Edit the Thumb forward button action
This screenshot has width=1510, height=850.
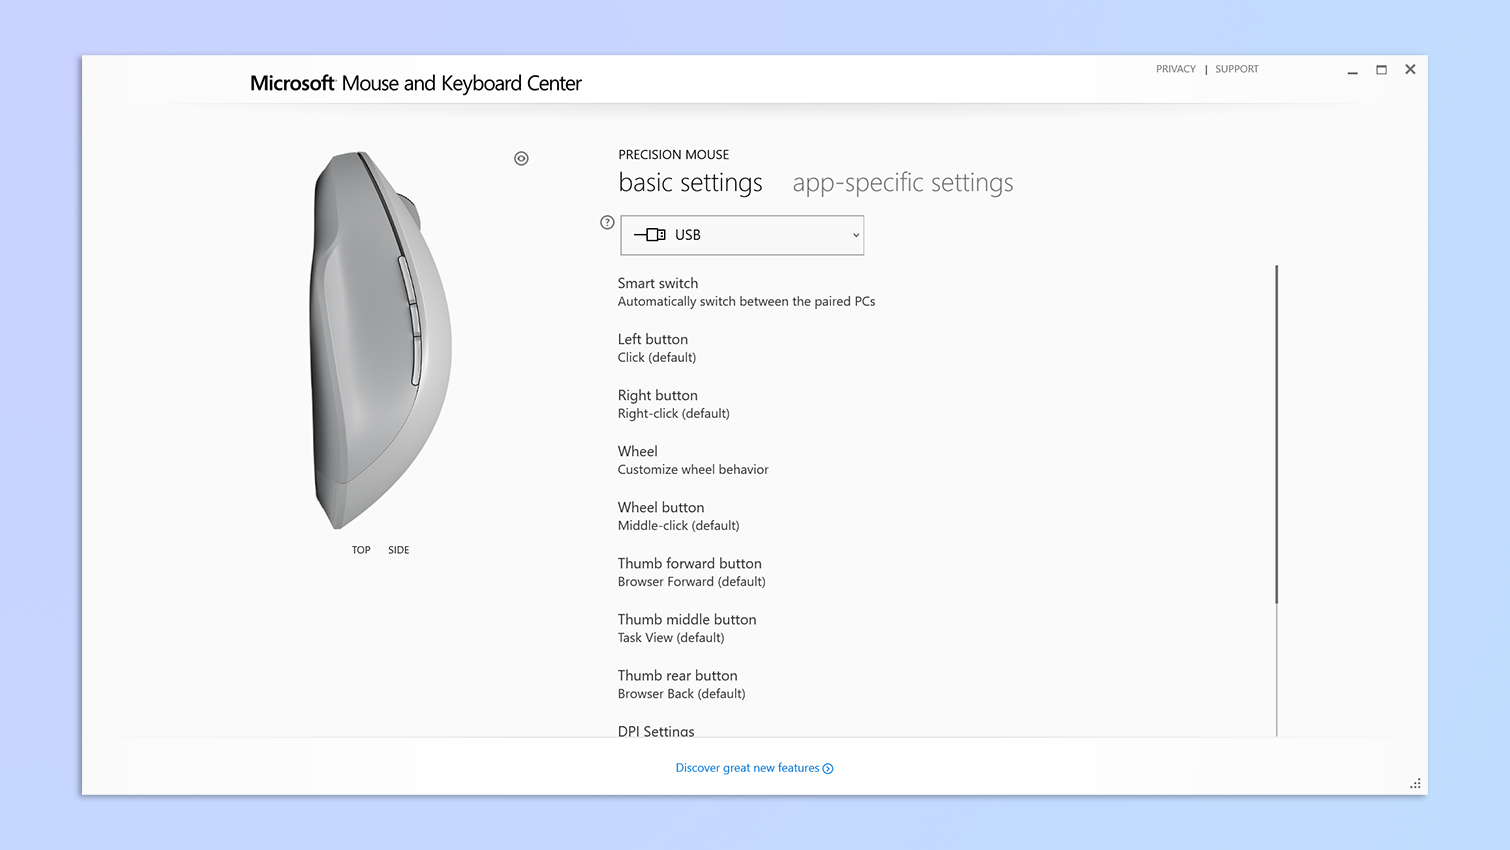tap(689, 571)
